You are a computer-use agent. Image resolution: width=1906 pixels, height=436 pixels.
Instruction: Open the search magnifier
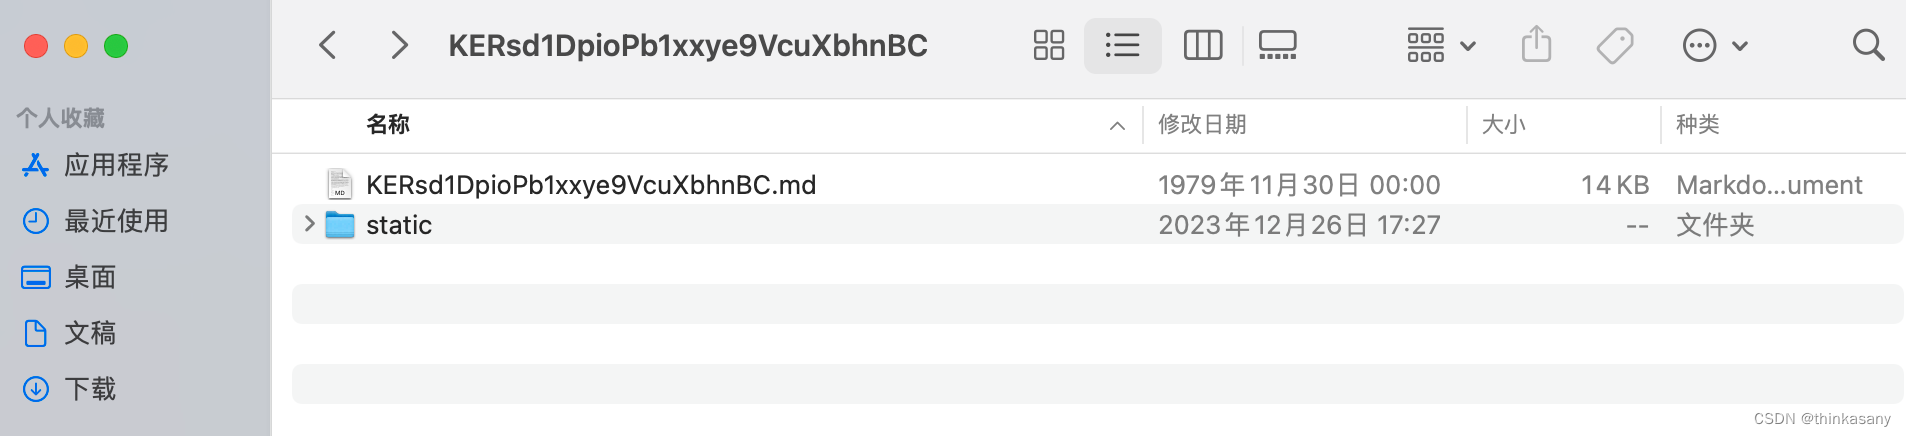point(1868,45)
